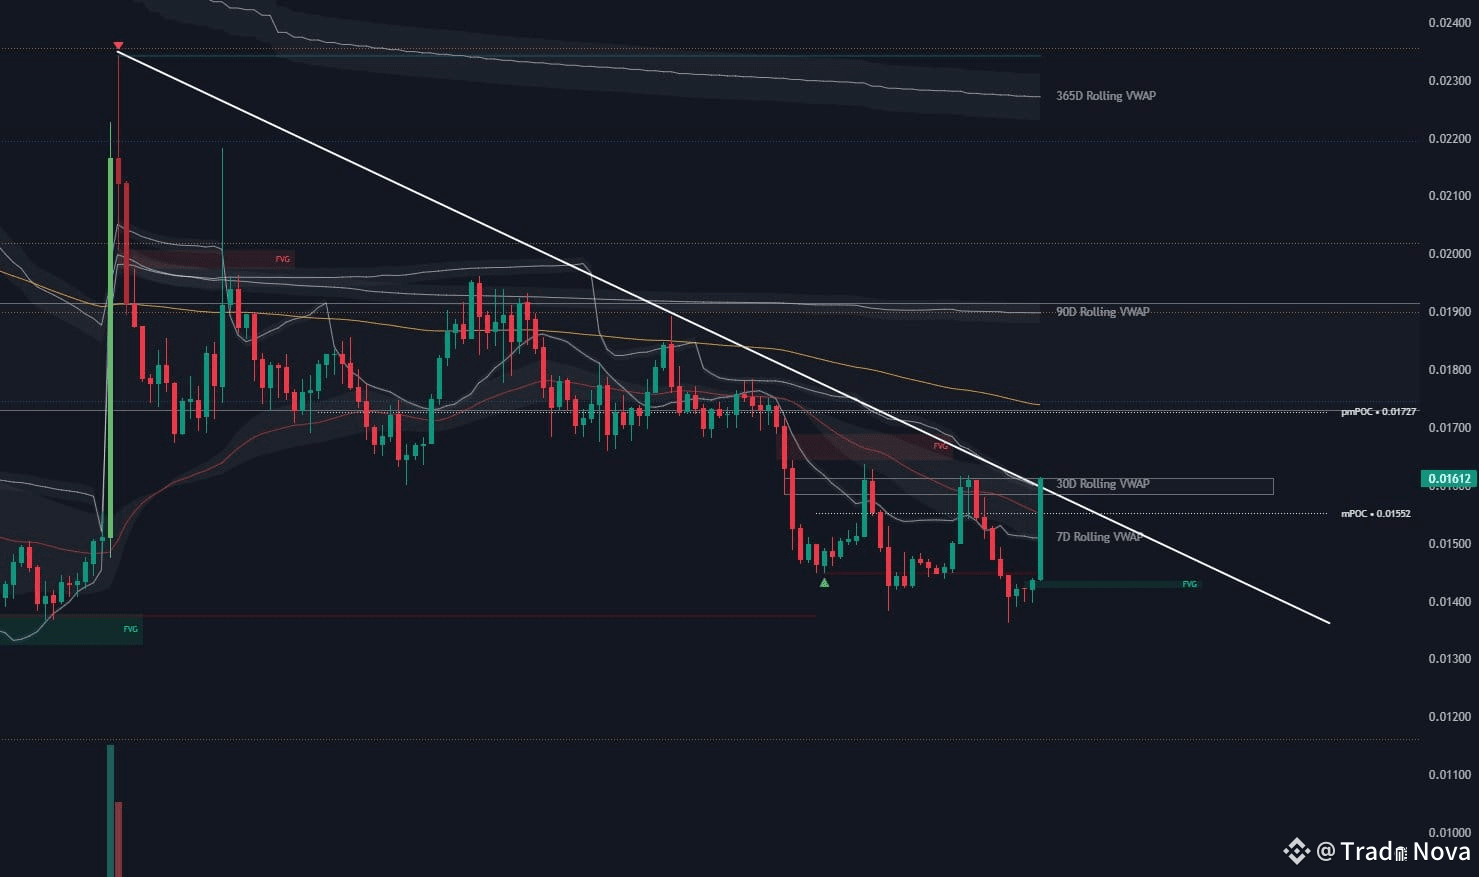Click the Binance diamond logo in the watermark
Image resolution: width=1479 pixels, height=877 pixels.
pos(1296,851)
